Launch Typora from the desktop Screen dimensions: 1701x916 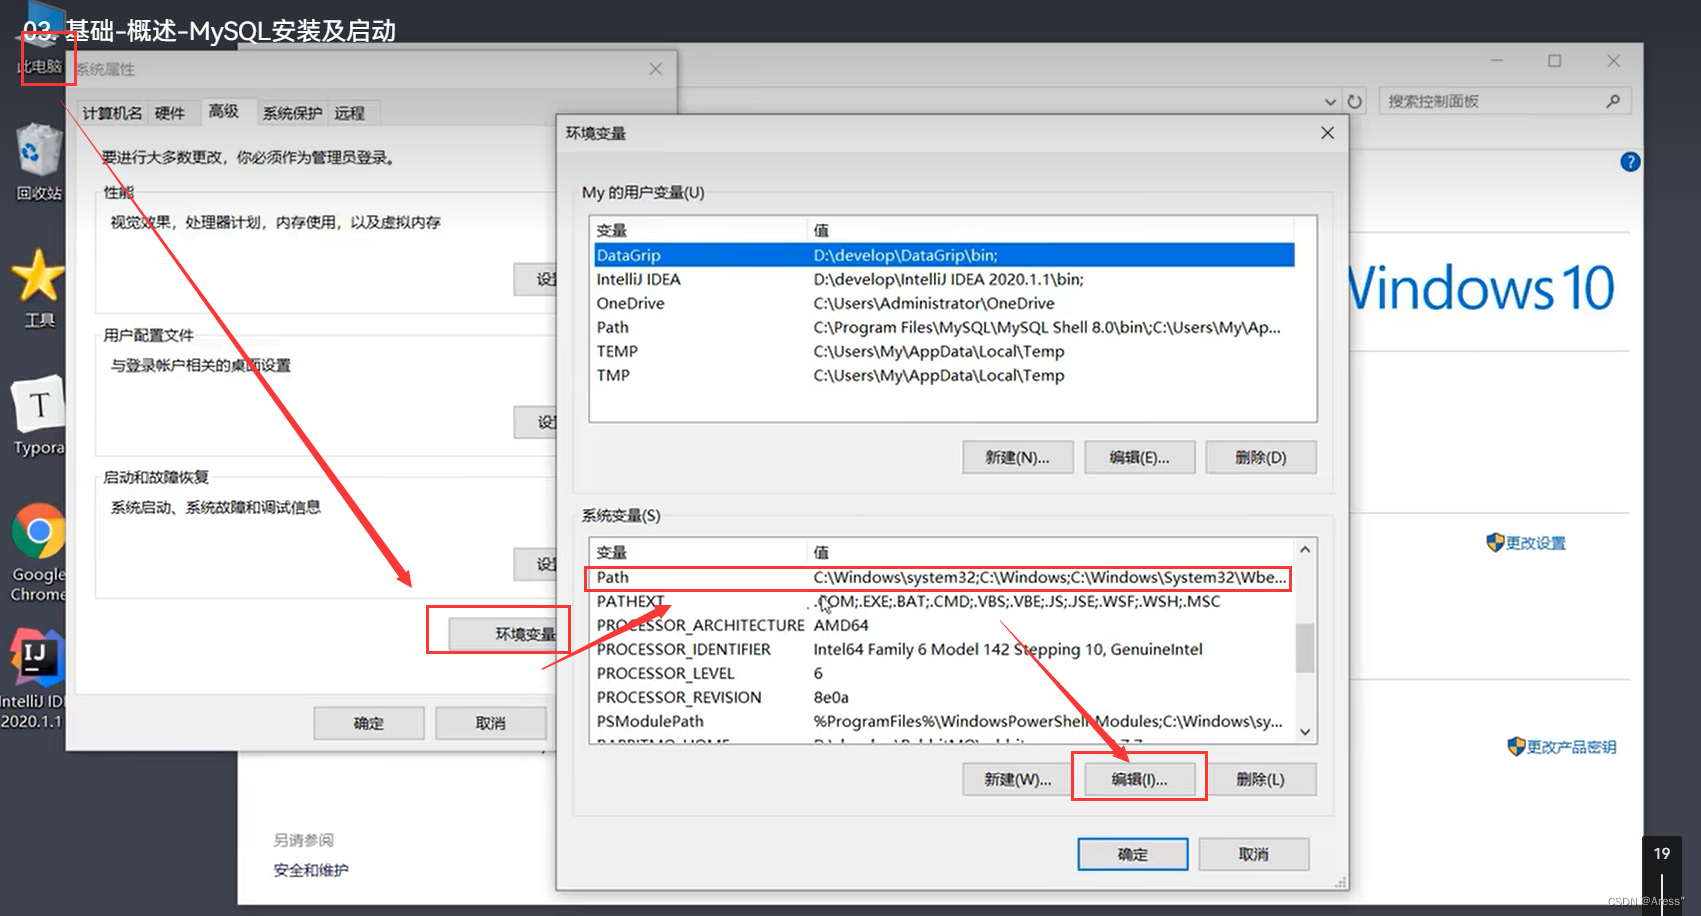pos(38,416)
